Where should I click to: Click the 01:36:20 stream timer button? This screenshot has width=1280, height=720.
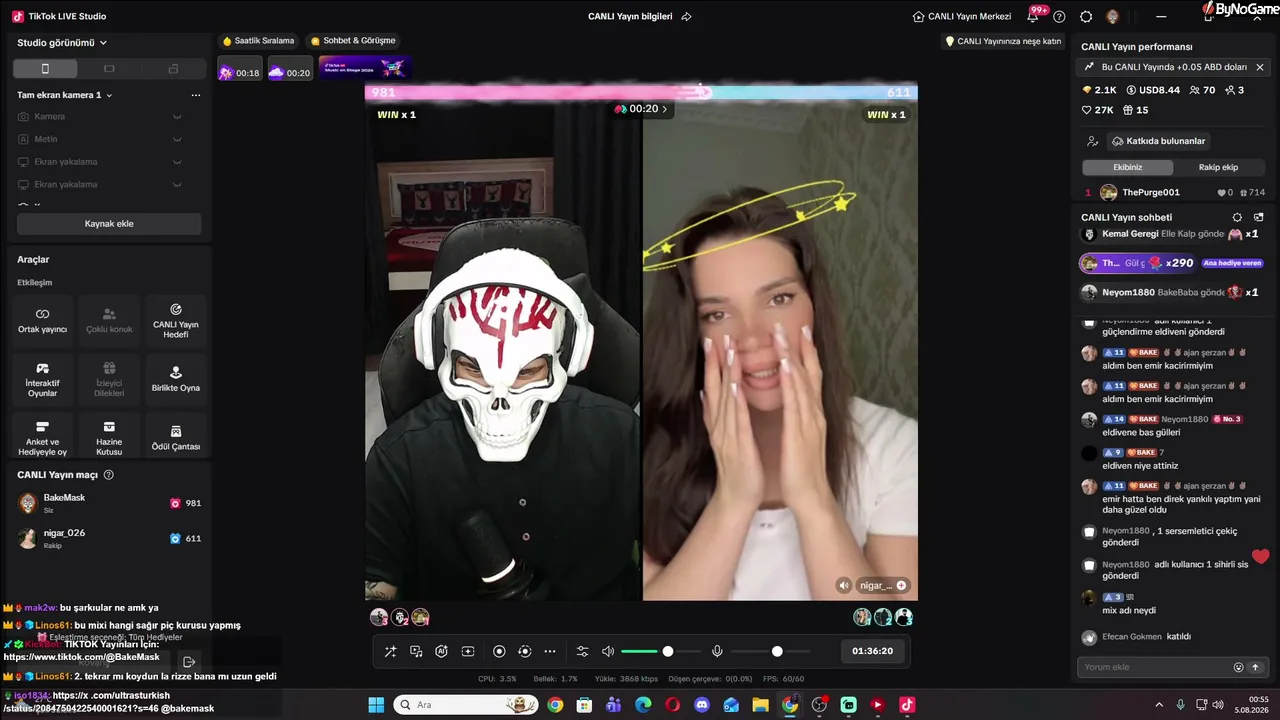pyautogui.click(x=872, y=651)
